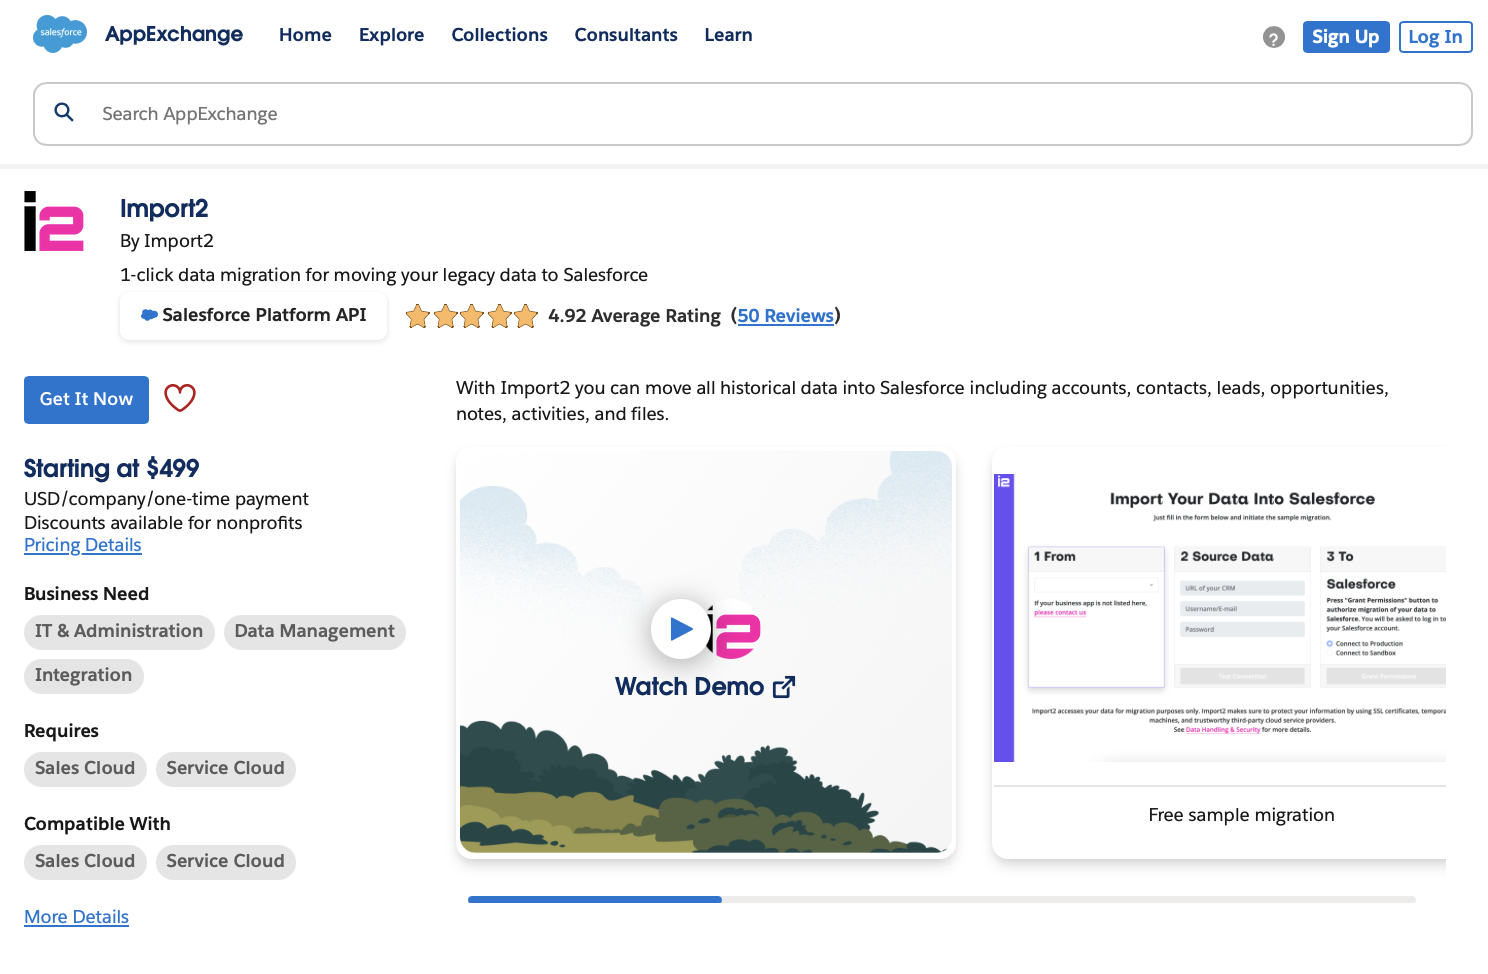Viewport: 1488px width, 974px height.
Task: Go to the Collections section
Action: coord(499,35)
